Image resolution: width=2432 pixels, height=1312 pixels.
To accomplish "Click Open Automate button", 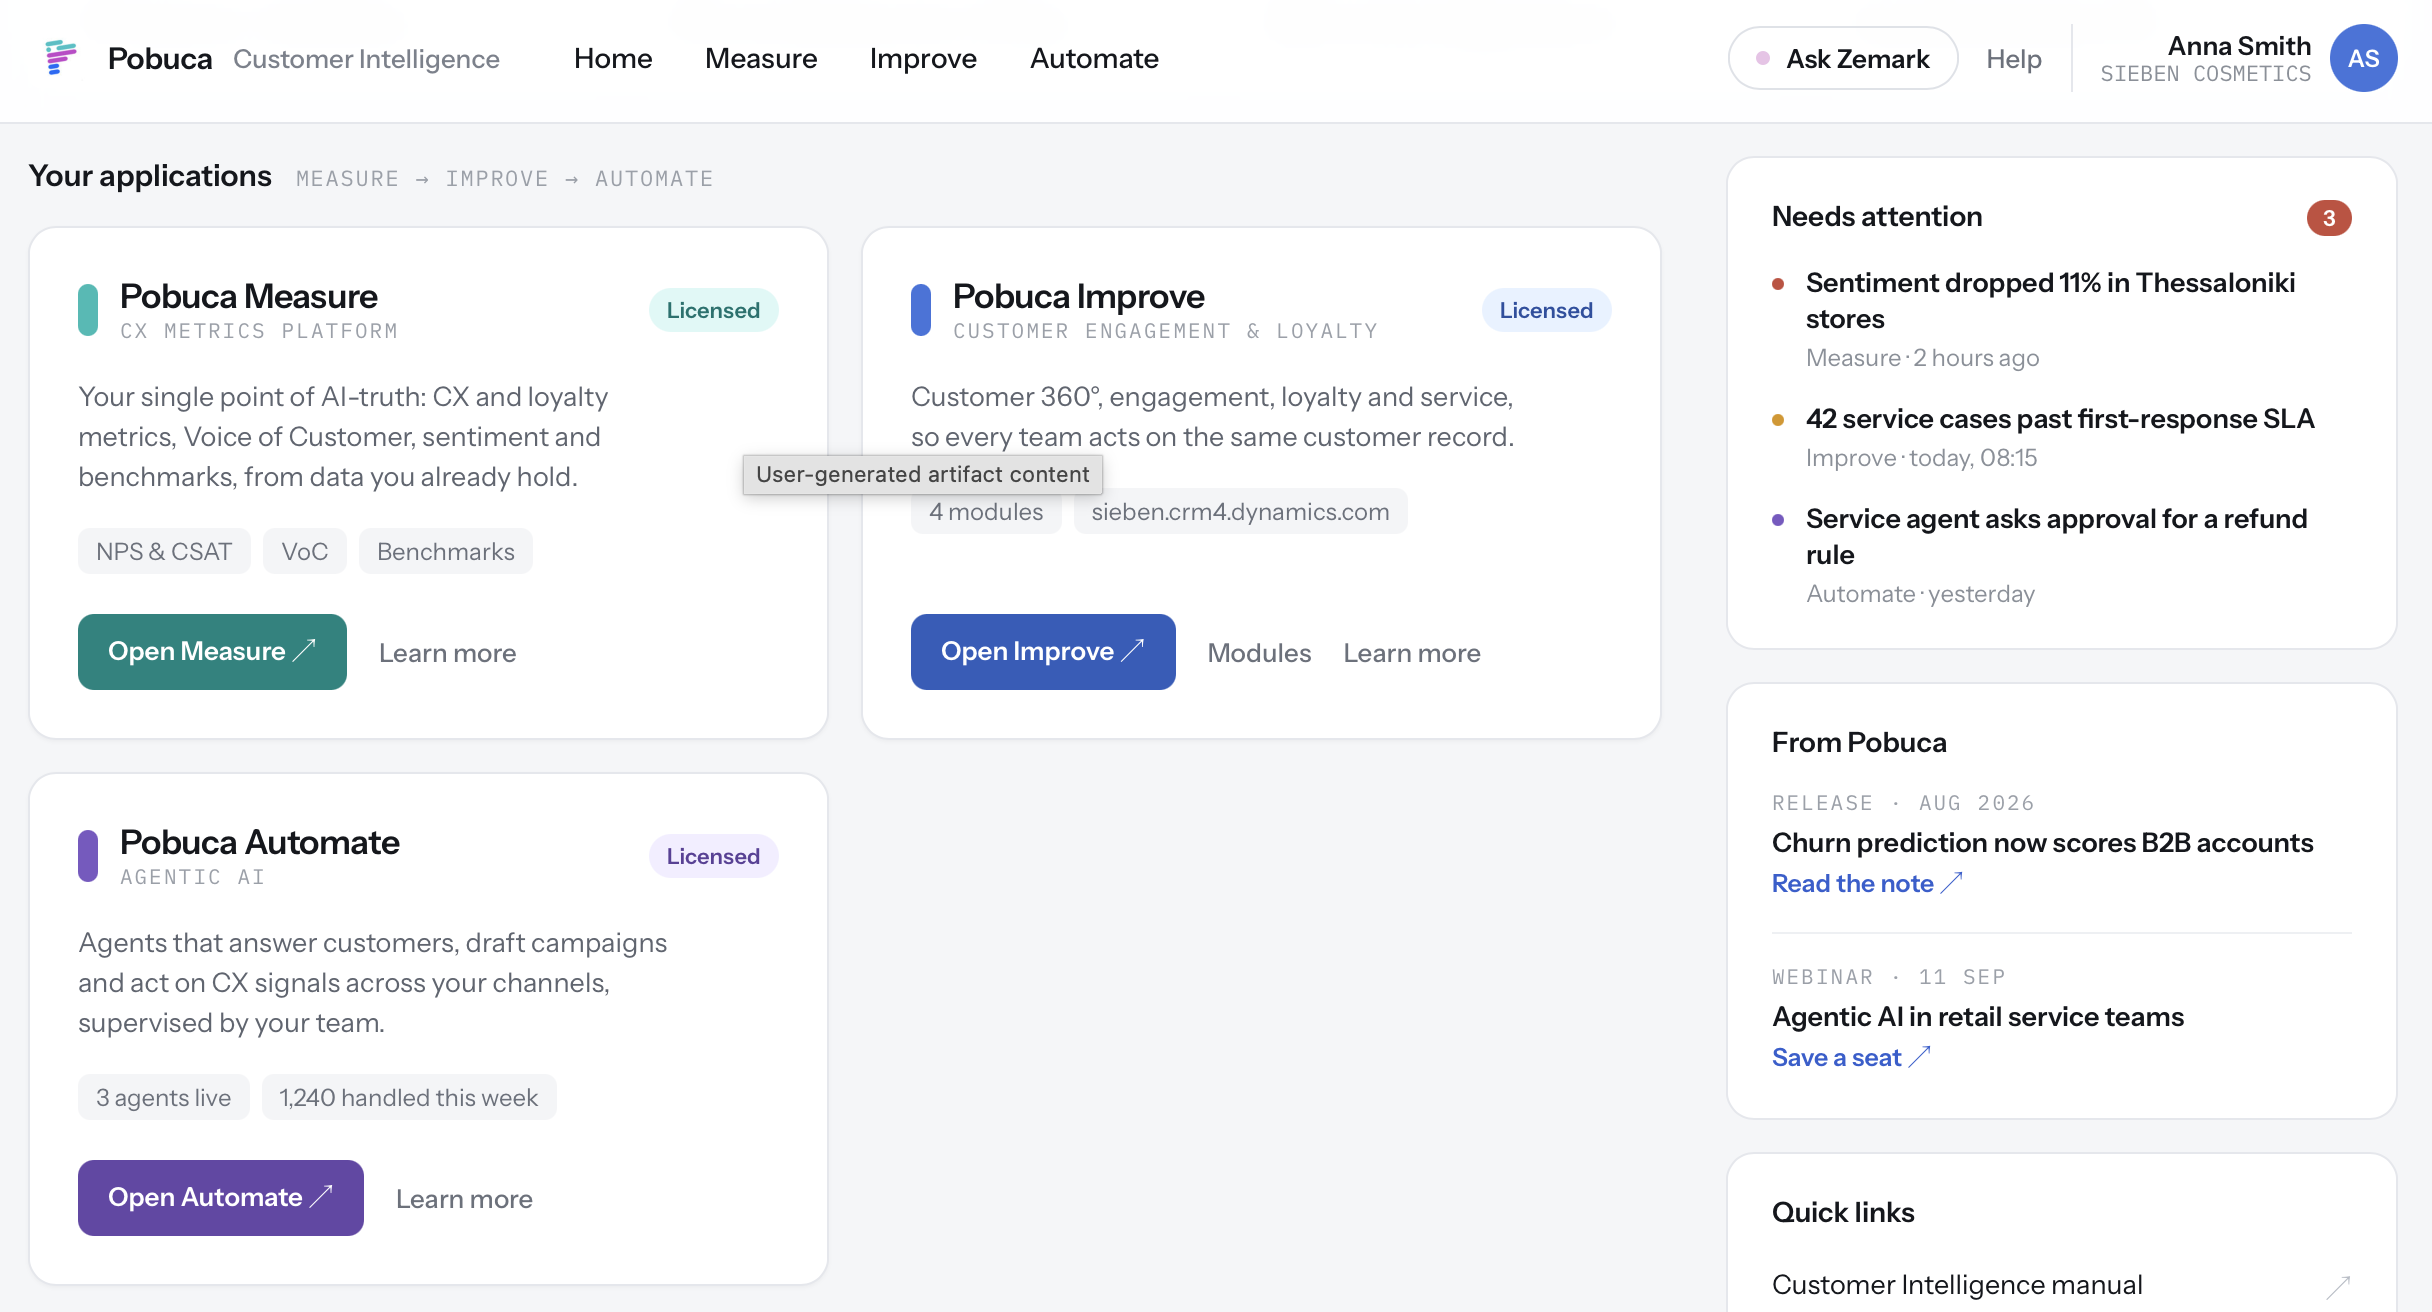I will (221, 1198).
